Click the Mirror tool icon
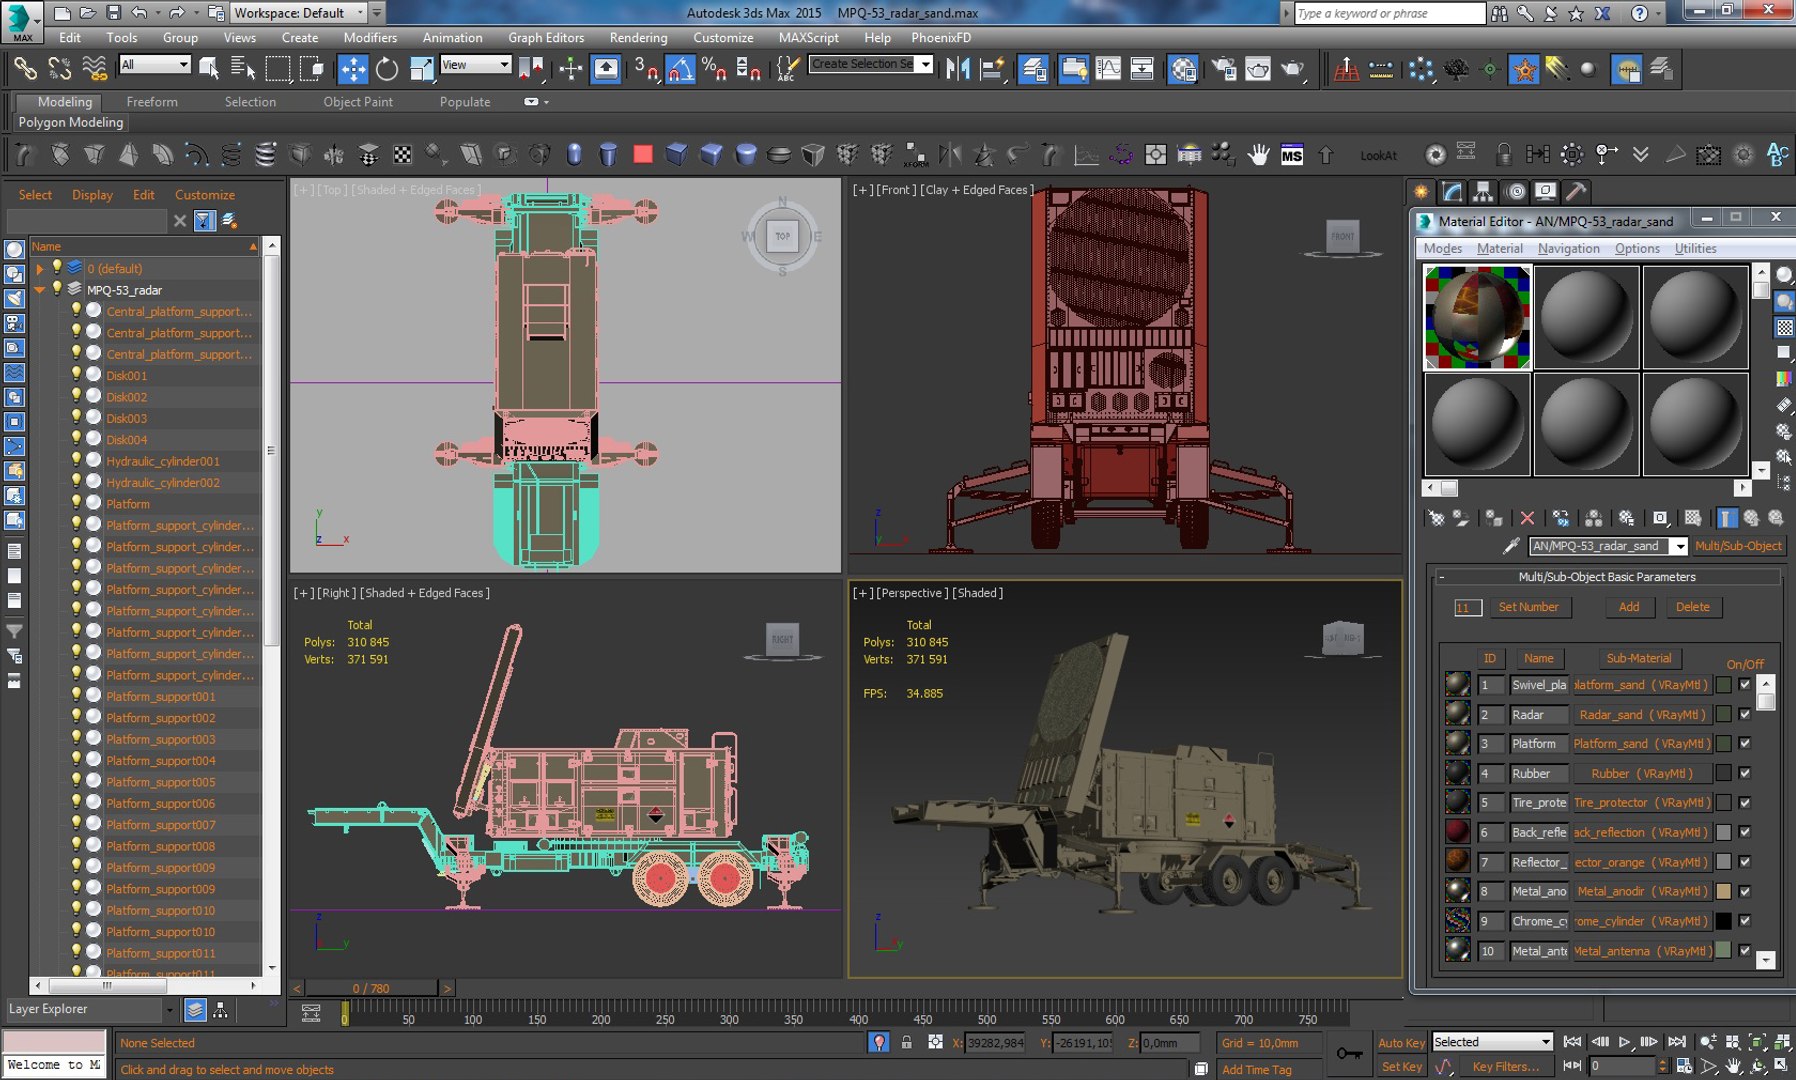 [958, 69]
